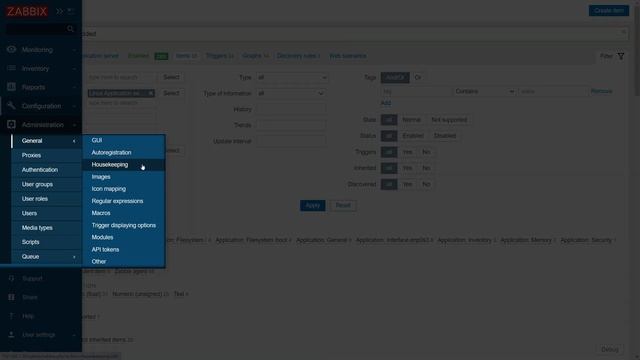Set Status filter to Enabled
640x360 pixels.
click(x=413, y=136)
